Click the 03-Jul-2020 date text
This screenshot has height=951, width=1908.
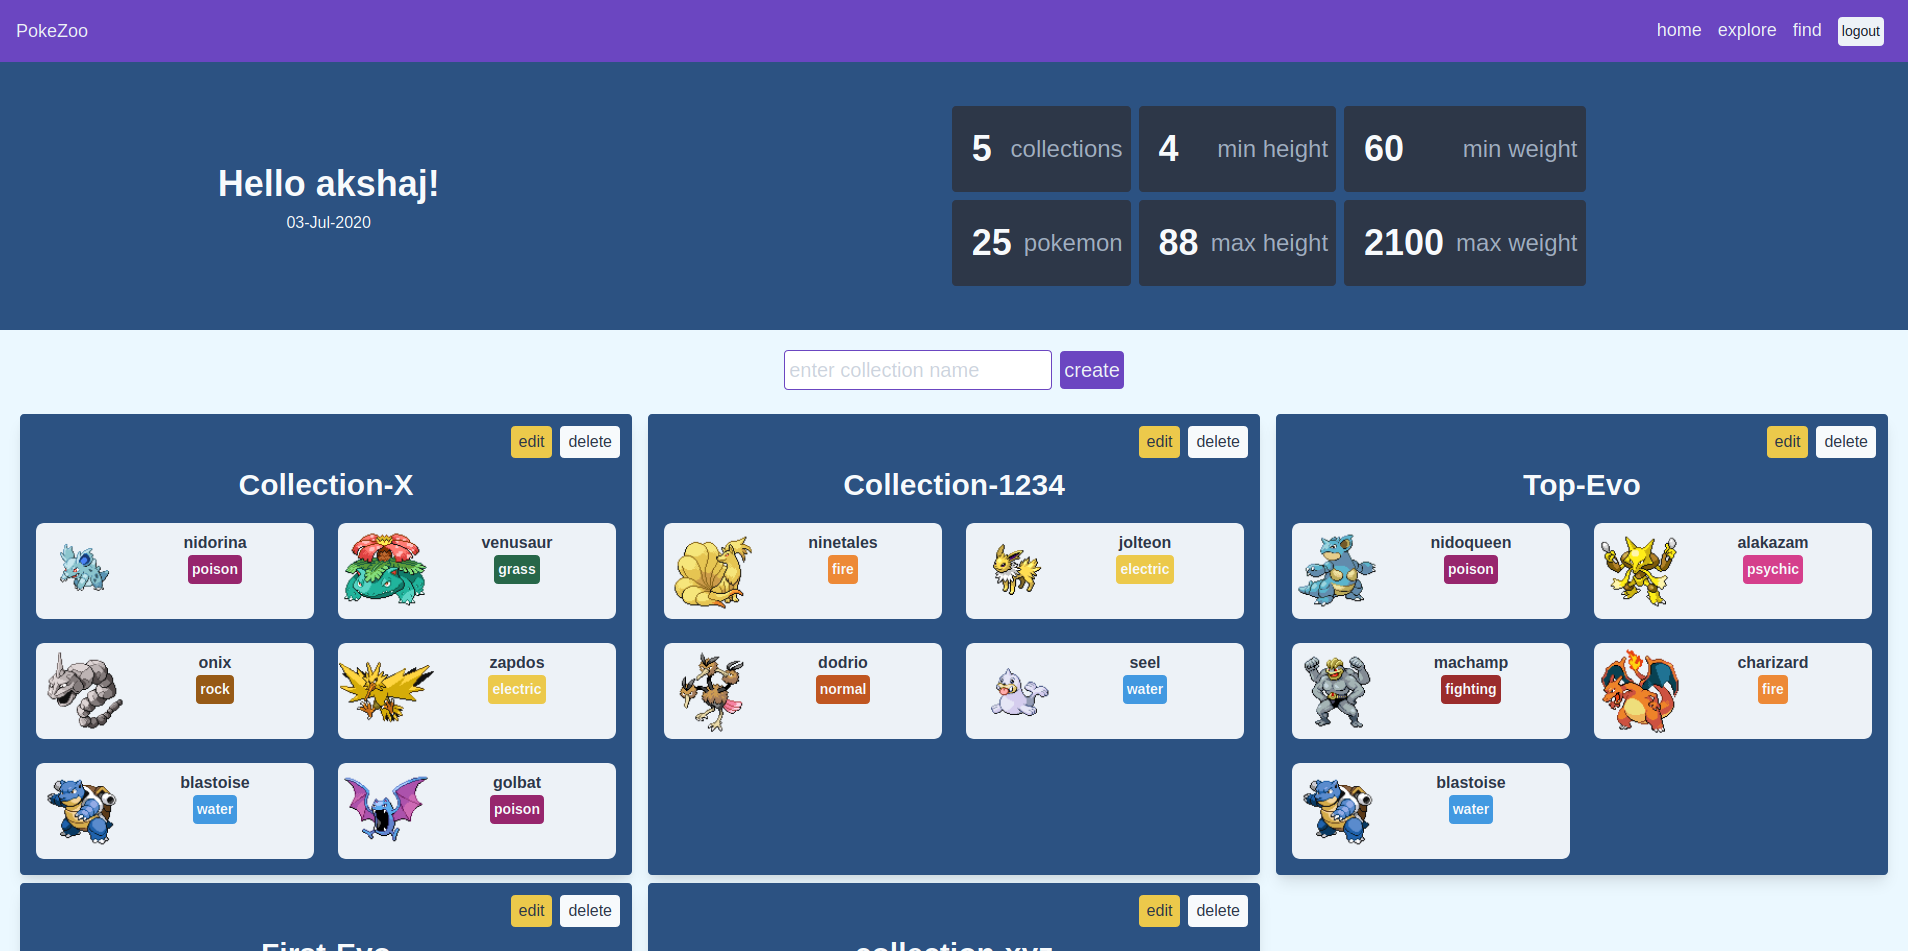click(328, 222)
